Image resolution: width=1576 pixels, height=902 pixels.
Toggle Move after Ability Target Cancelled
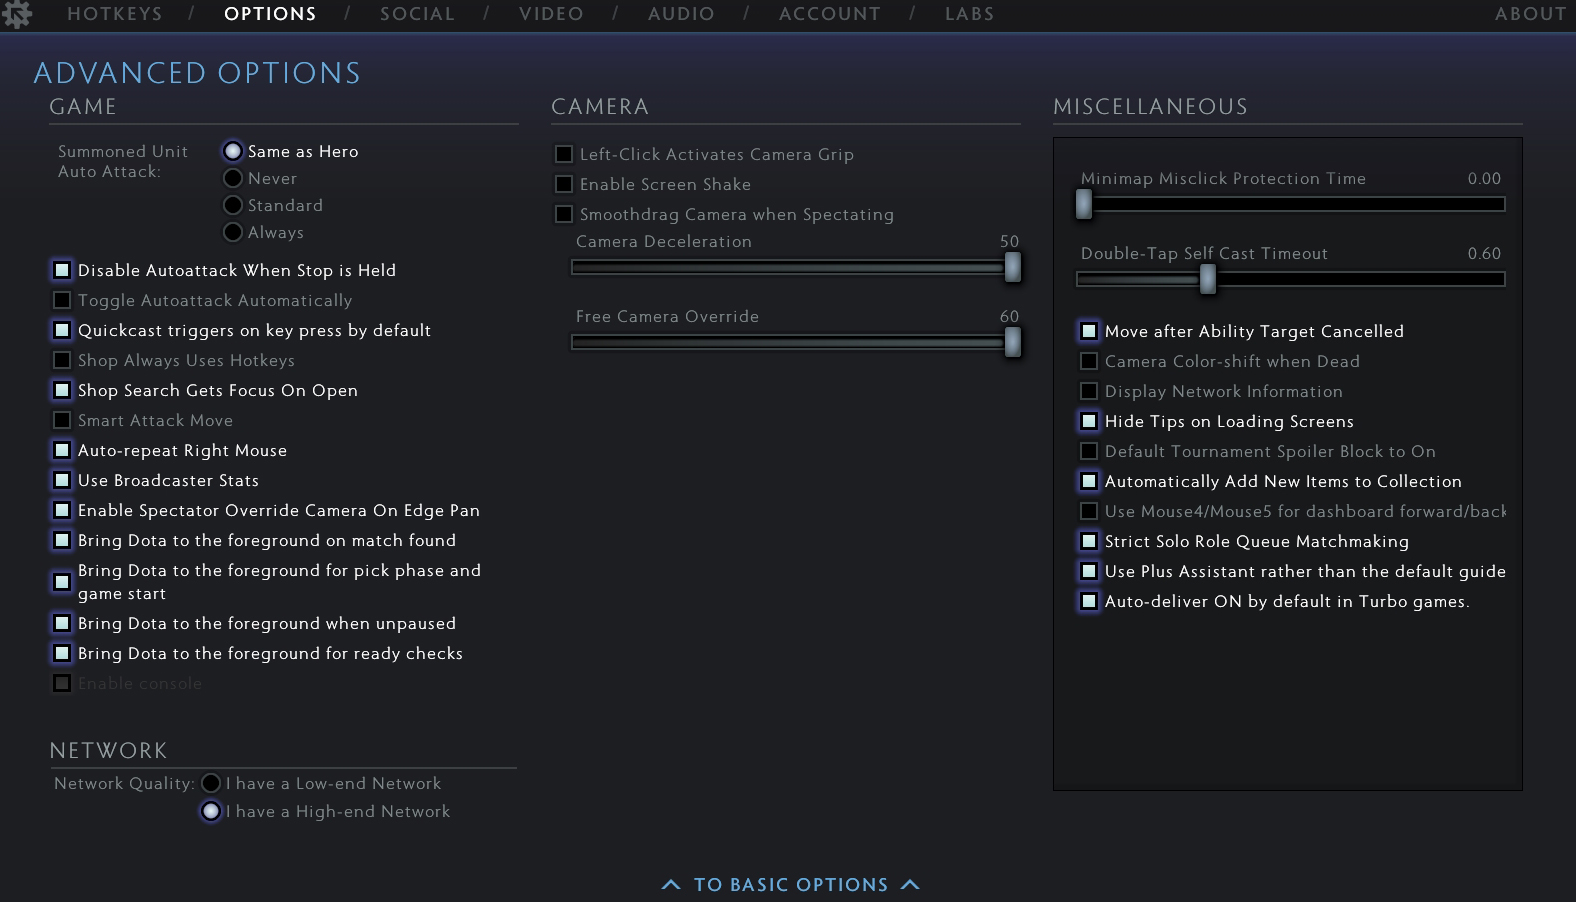click(1089, 331)
